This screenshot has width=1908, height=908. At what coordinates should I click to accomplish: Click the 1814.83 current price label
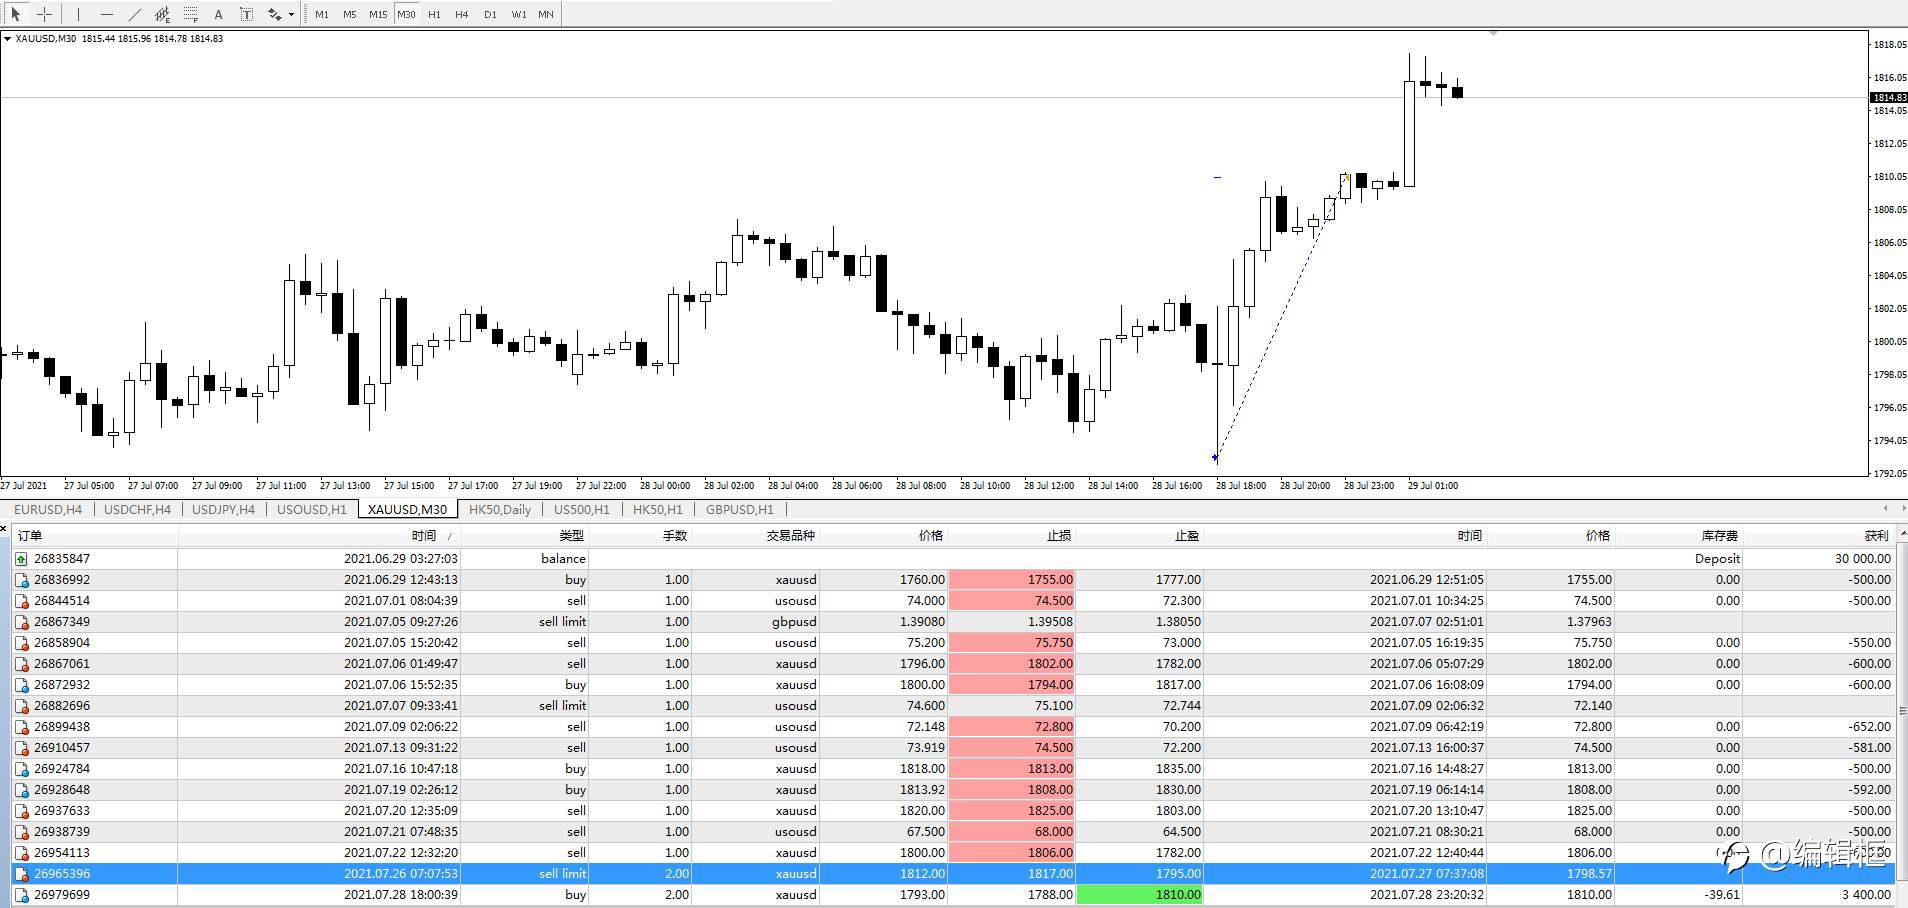1889,97
